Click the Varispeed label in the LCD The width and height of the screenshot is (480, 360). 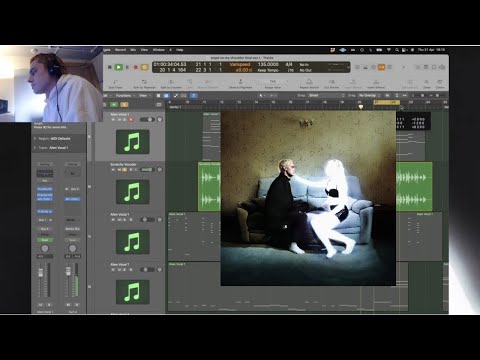pyautogui.click(x=240, y=64)
